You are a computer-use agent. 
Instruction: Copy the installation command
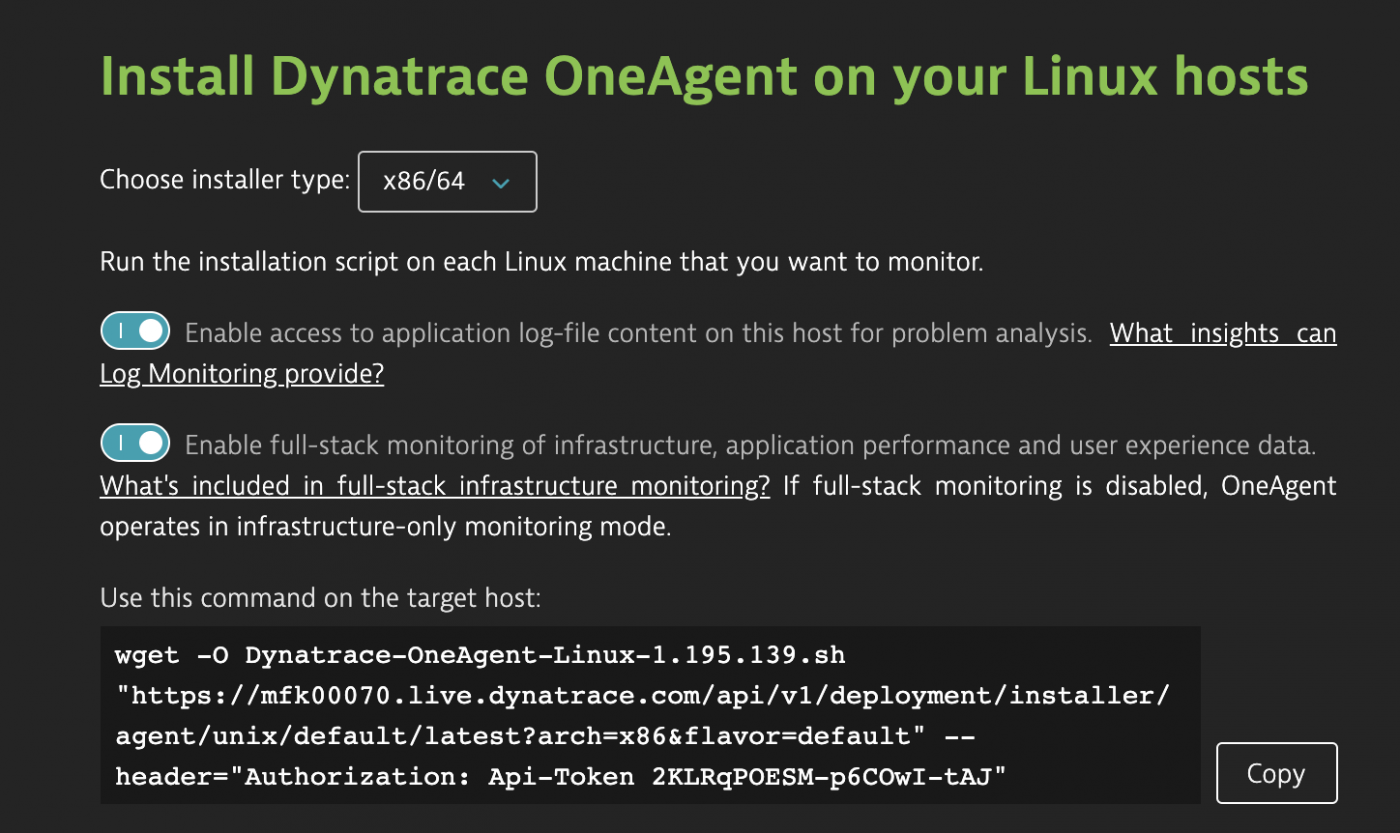tap(1276, 772)
